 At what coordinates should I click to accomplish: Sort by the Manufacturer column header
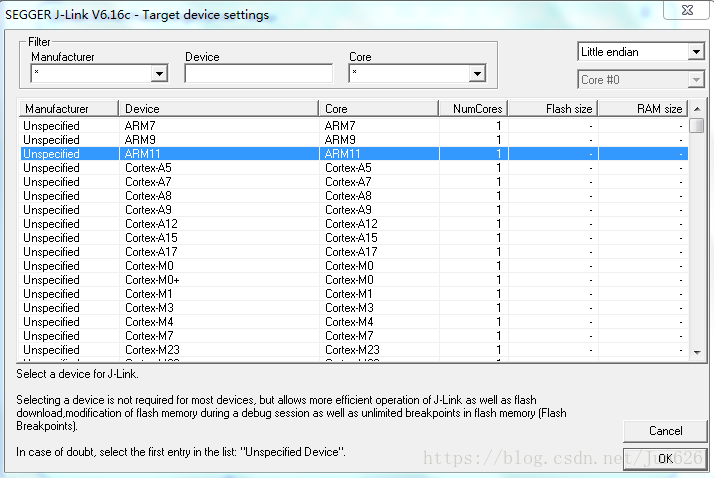[x=69, y=109]
